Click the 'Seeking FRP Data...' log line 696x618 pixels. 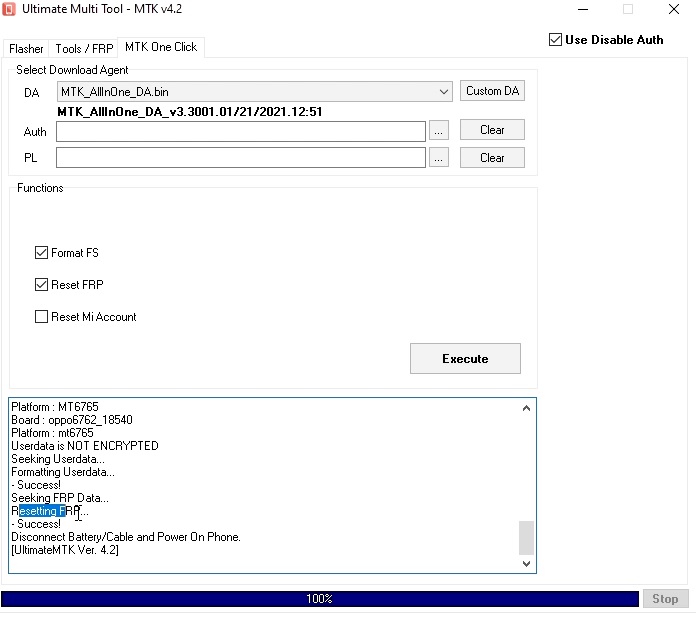[60, 498]
